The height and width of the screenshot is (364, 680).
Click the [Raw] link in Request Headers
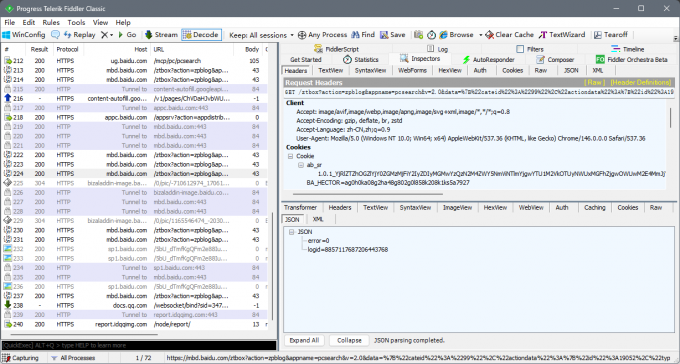595,82
